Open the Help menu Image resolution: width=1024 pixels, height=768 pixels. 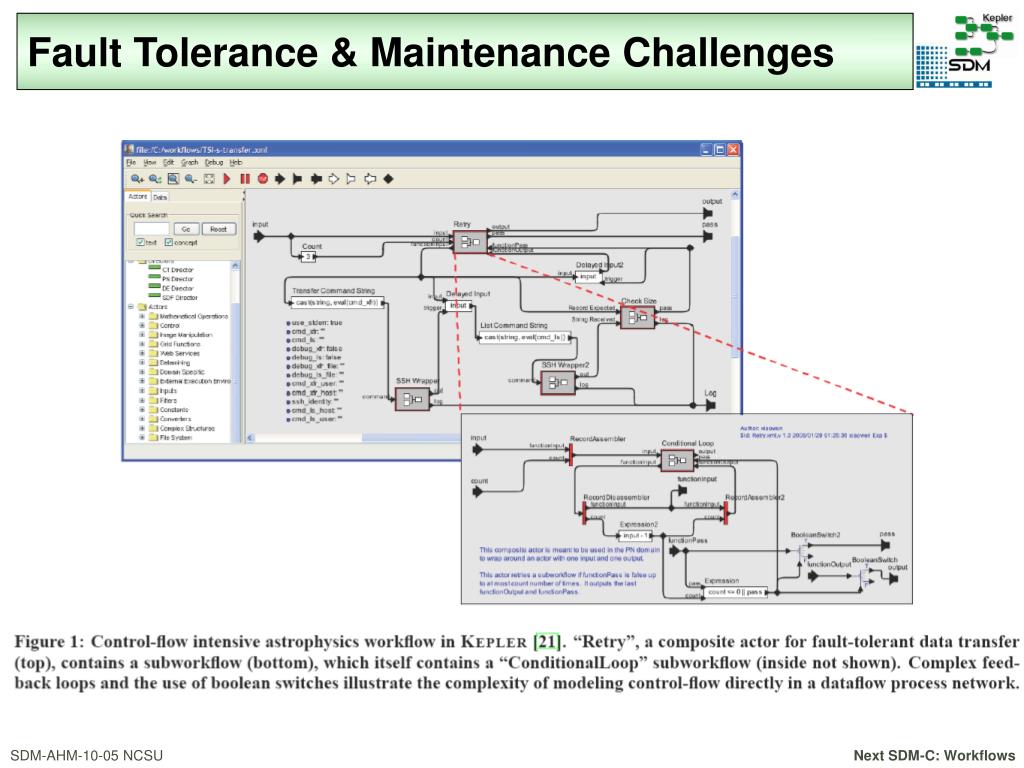click(236, 163)
